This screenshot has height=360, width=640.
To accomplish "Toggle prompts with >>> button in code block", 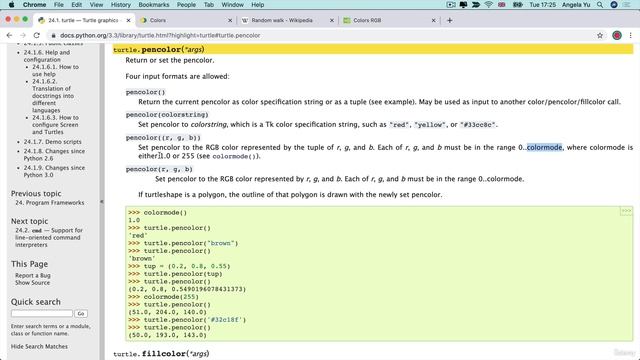I will click(x=626, y=211).
